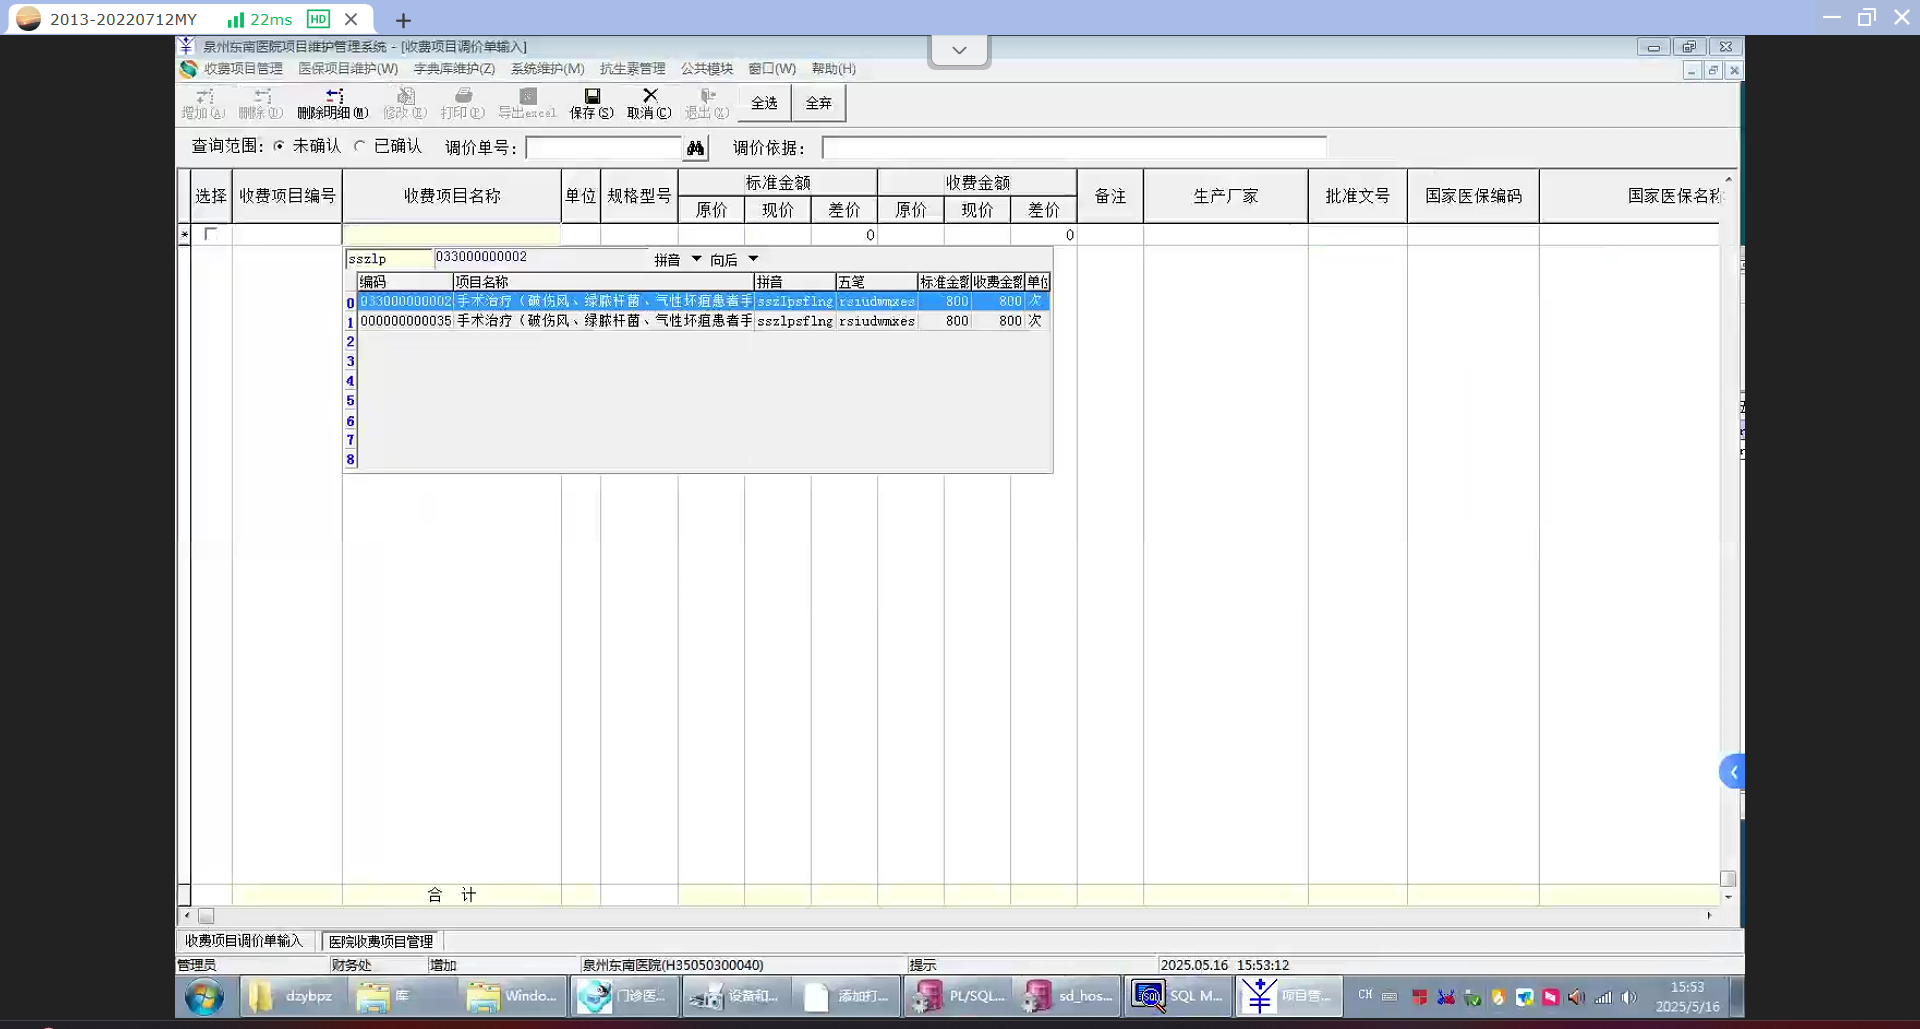
Task: Switch to the 项目管... taskbar application
Action: pyautogui.click(x=1290, y=996)
